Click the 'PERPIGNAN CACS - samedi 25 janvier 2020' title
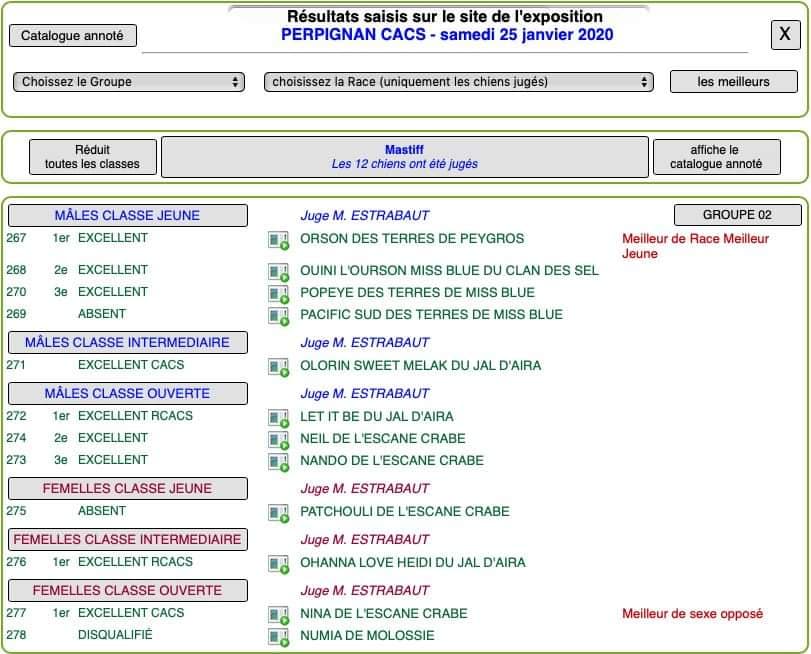The image size is (811, 654). [447, 35]
